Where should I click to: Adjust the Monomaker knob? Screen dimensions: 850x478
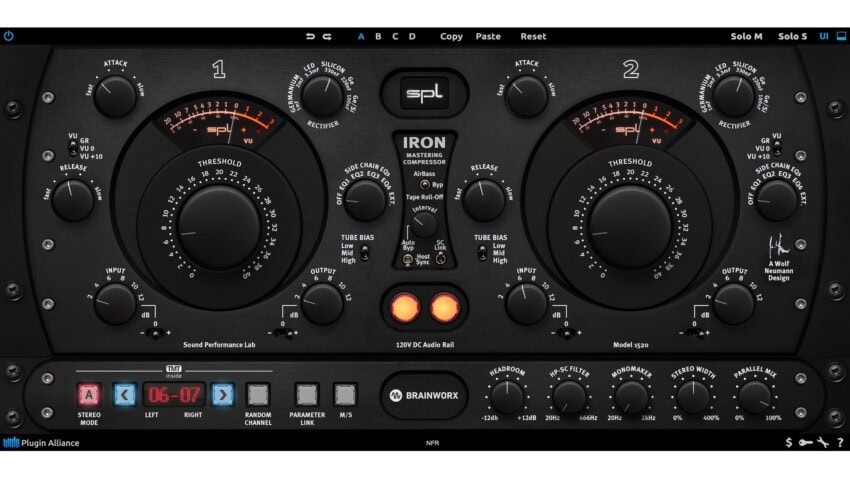631,398
